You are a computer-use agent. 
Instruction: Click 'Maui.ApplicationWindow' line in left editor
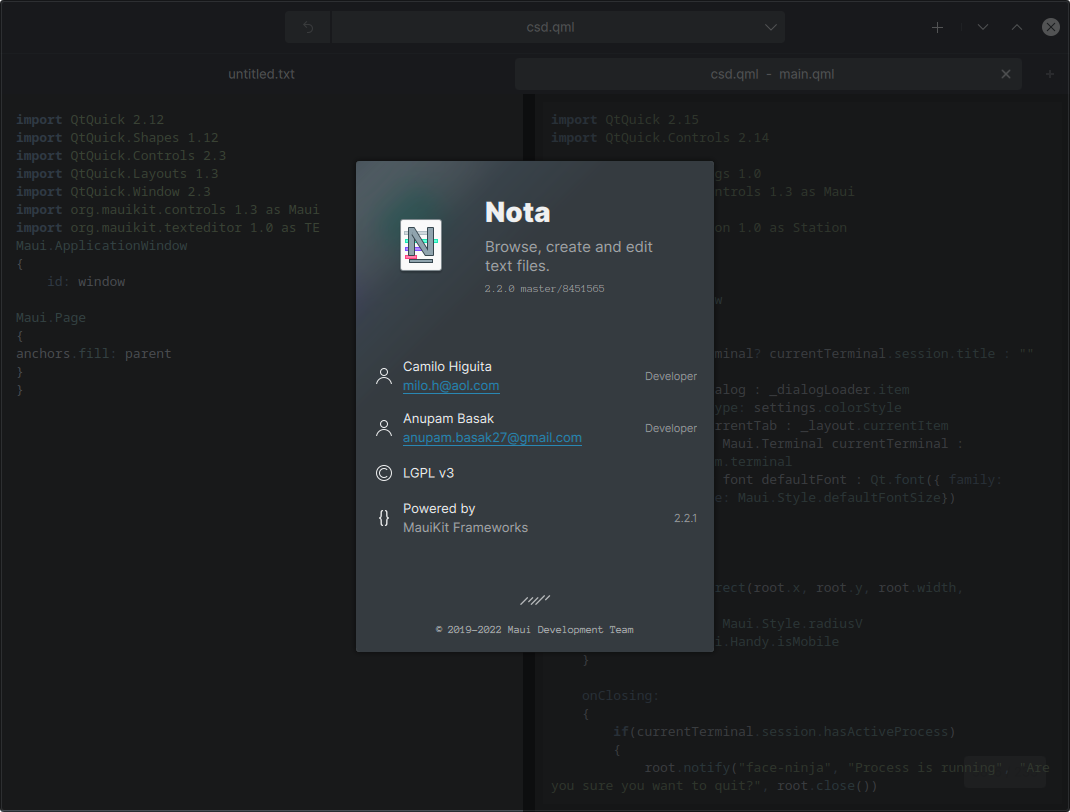click(102, 246)
